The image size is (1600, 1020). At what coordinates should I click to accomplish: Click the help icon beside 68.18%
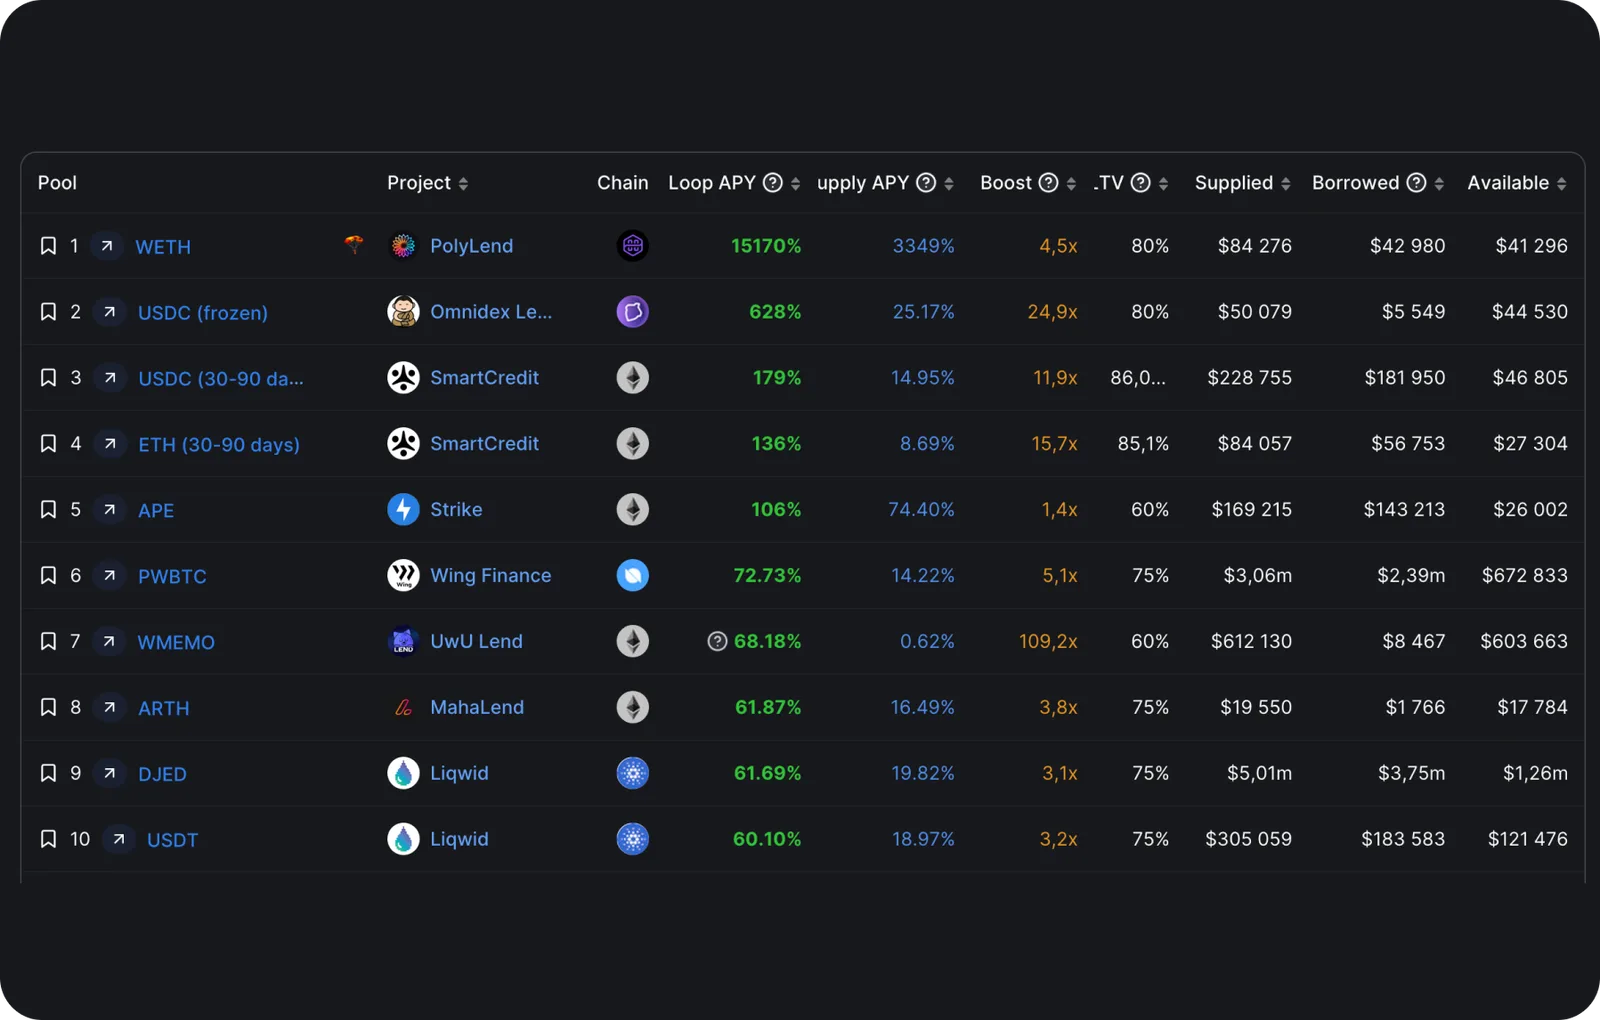[x=717, y=641]
